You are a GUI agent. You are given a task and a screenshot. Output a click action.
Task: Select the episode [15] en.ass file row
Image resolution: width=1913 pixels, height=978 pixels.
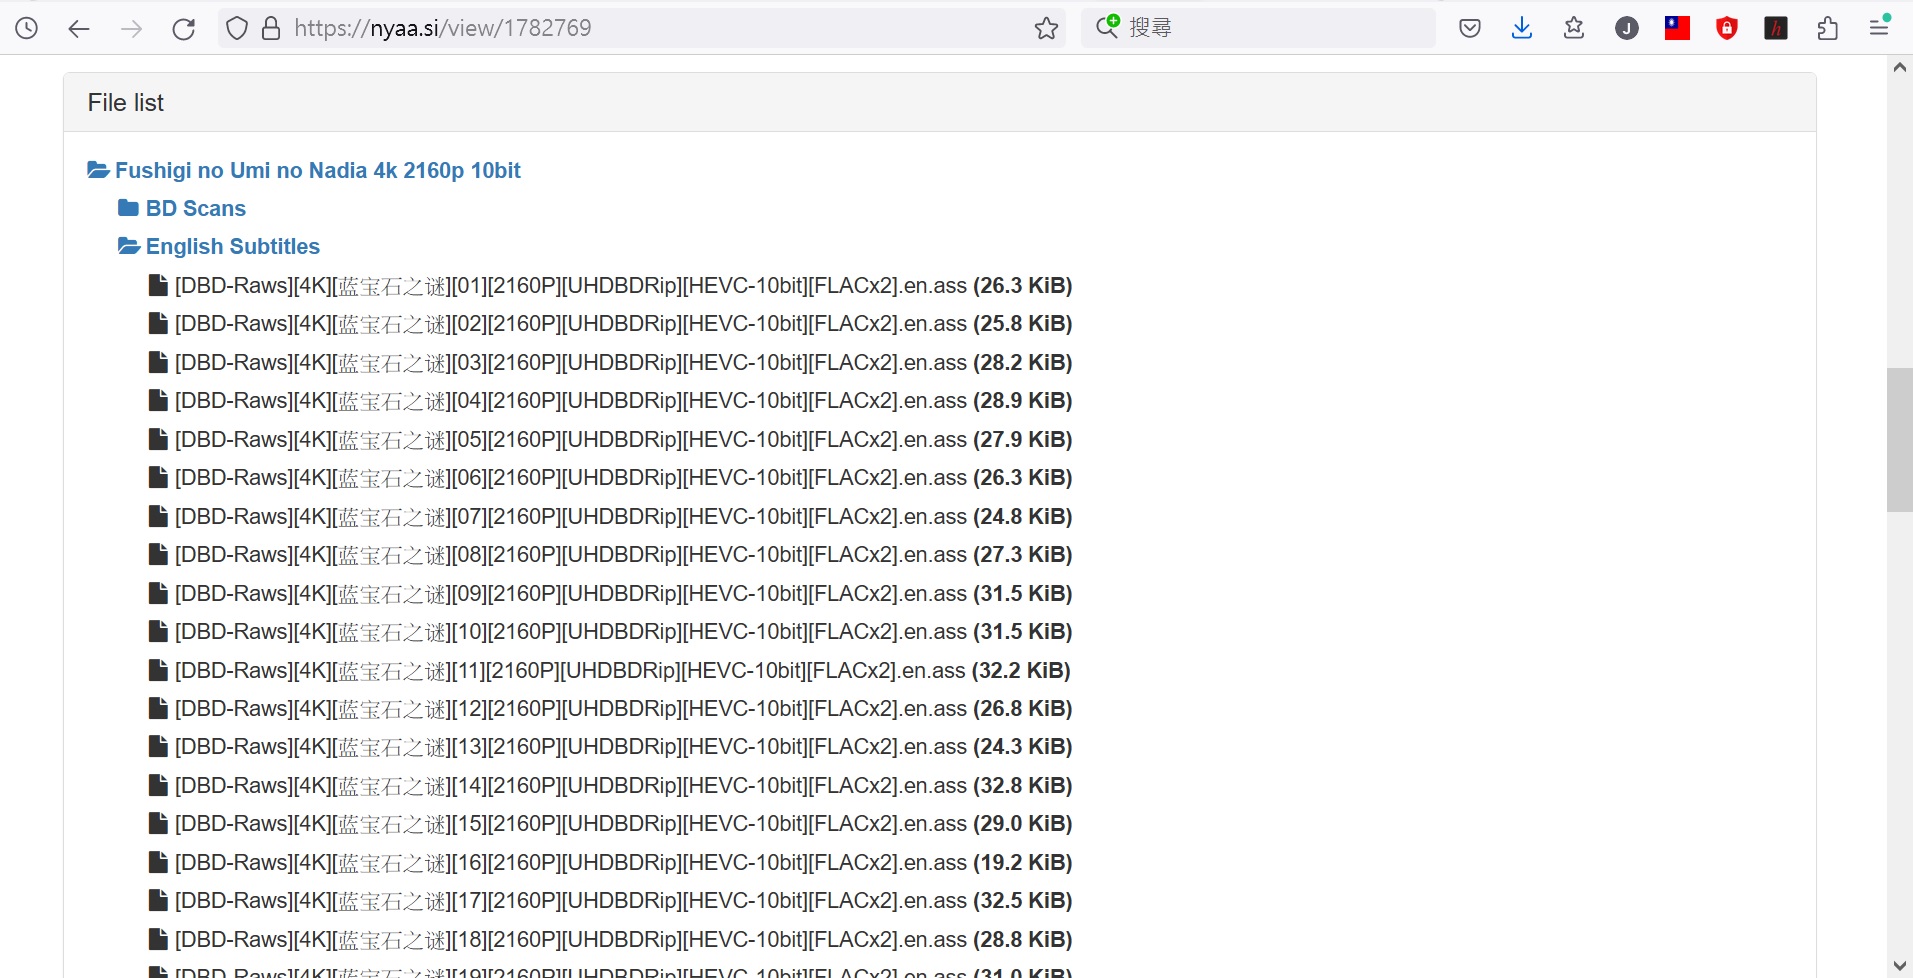(x=610, y=824)
